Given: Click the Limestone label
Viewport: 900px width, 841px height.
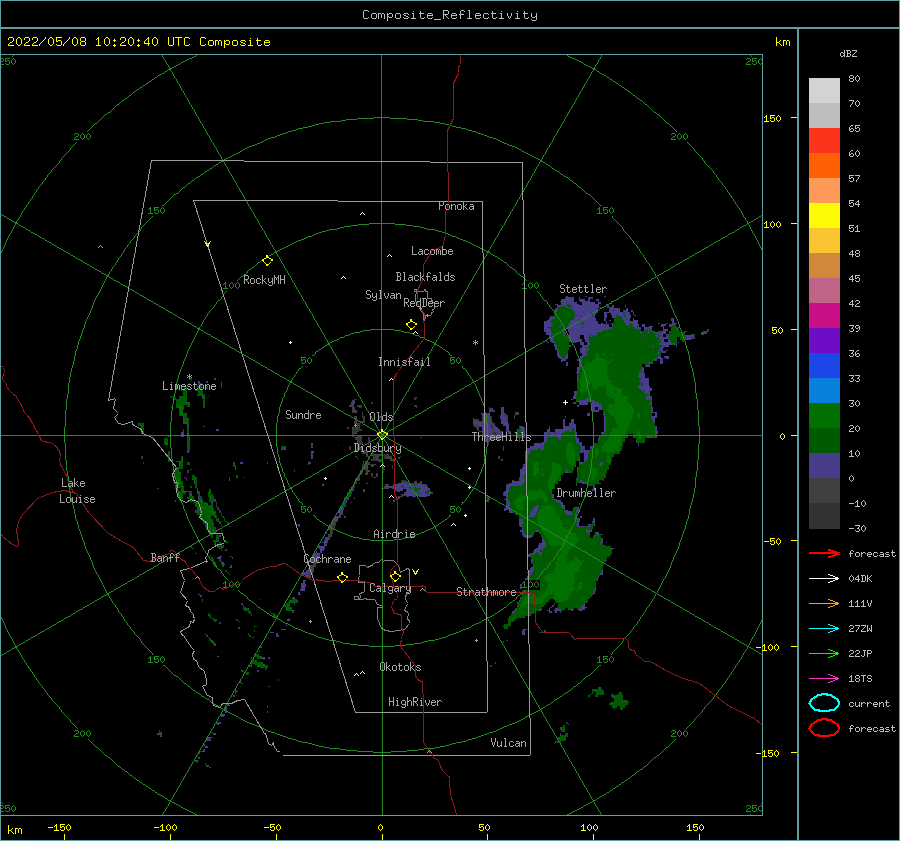Looking at the screenshot, I should (x=189, y=386).
